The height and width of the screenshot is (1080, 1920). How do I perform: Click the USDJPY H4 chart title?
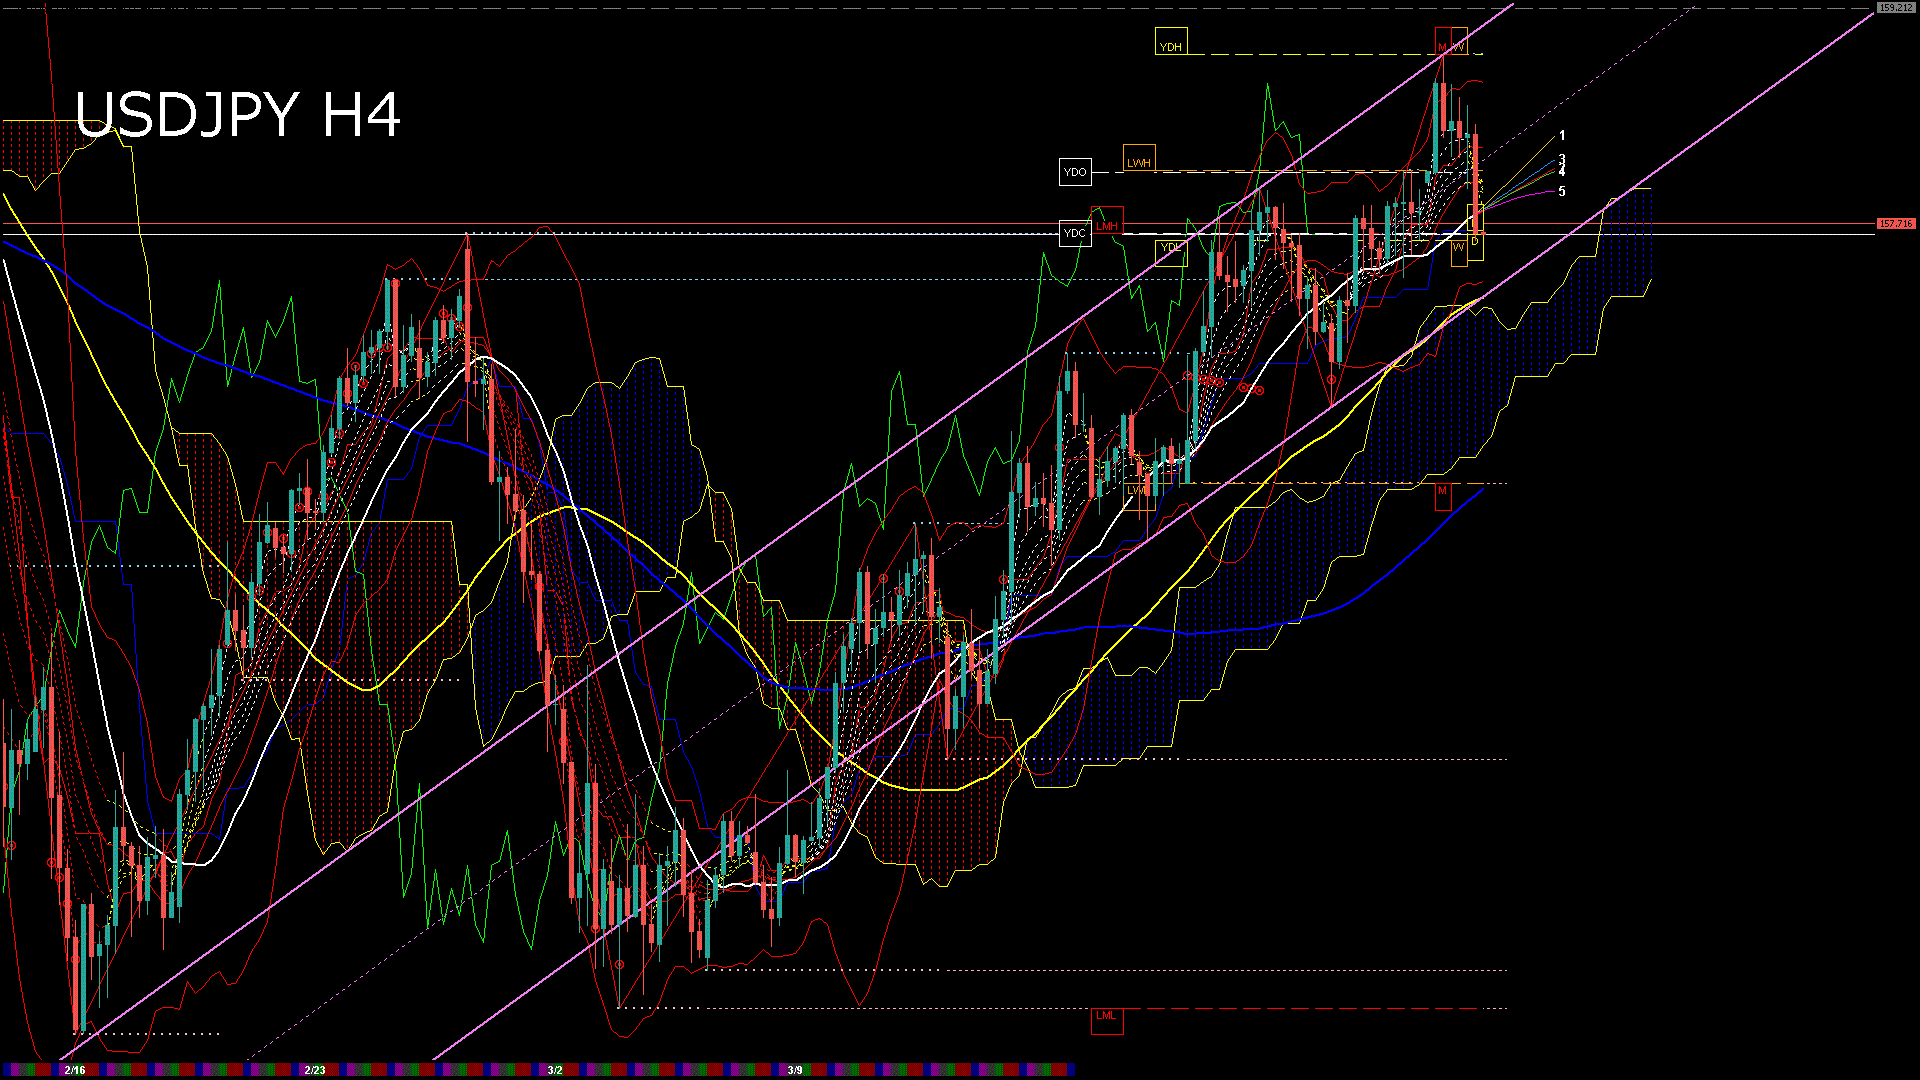(x=238, y=114)
